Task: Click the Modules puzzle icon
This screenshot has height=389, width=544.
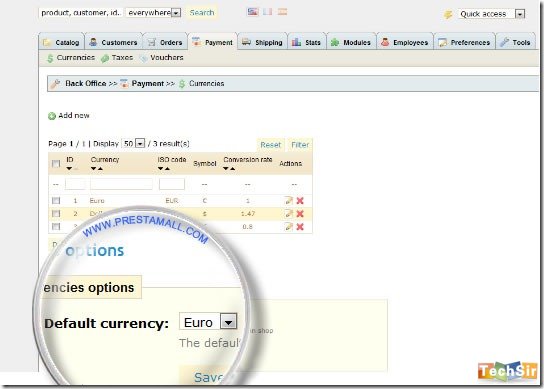Action: (335, 42)
